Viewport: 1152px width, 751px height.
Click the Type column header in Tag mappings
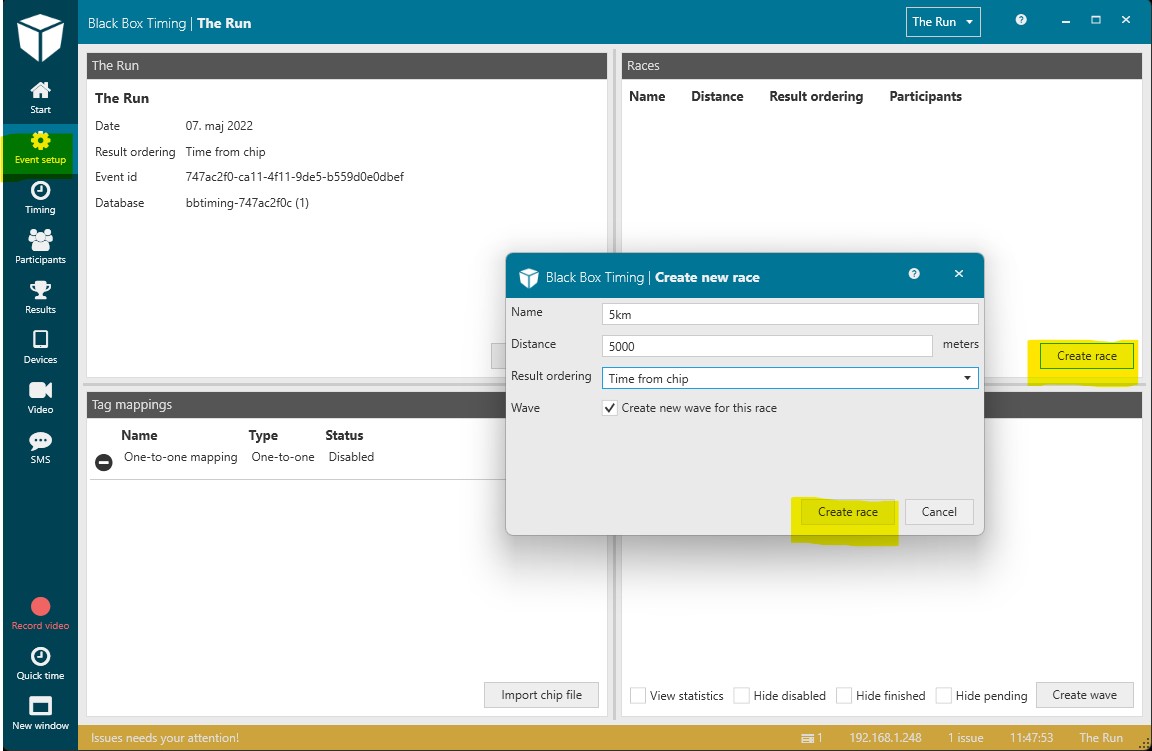point(263,435)
